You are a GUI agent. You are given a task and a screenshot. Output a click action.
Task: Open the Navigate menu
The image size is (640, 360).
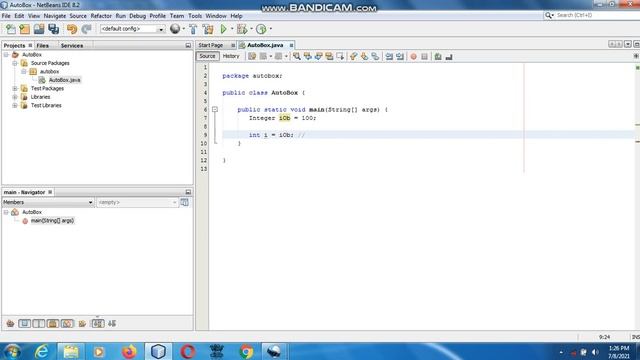pyautogui.click(x=55, y=16)
